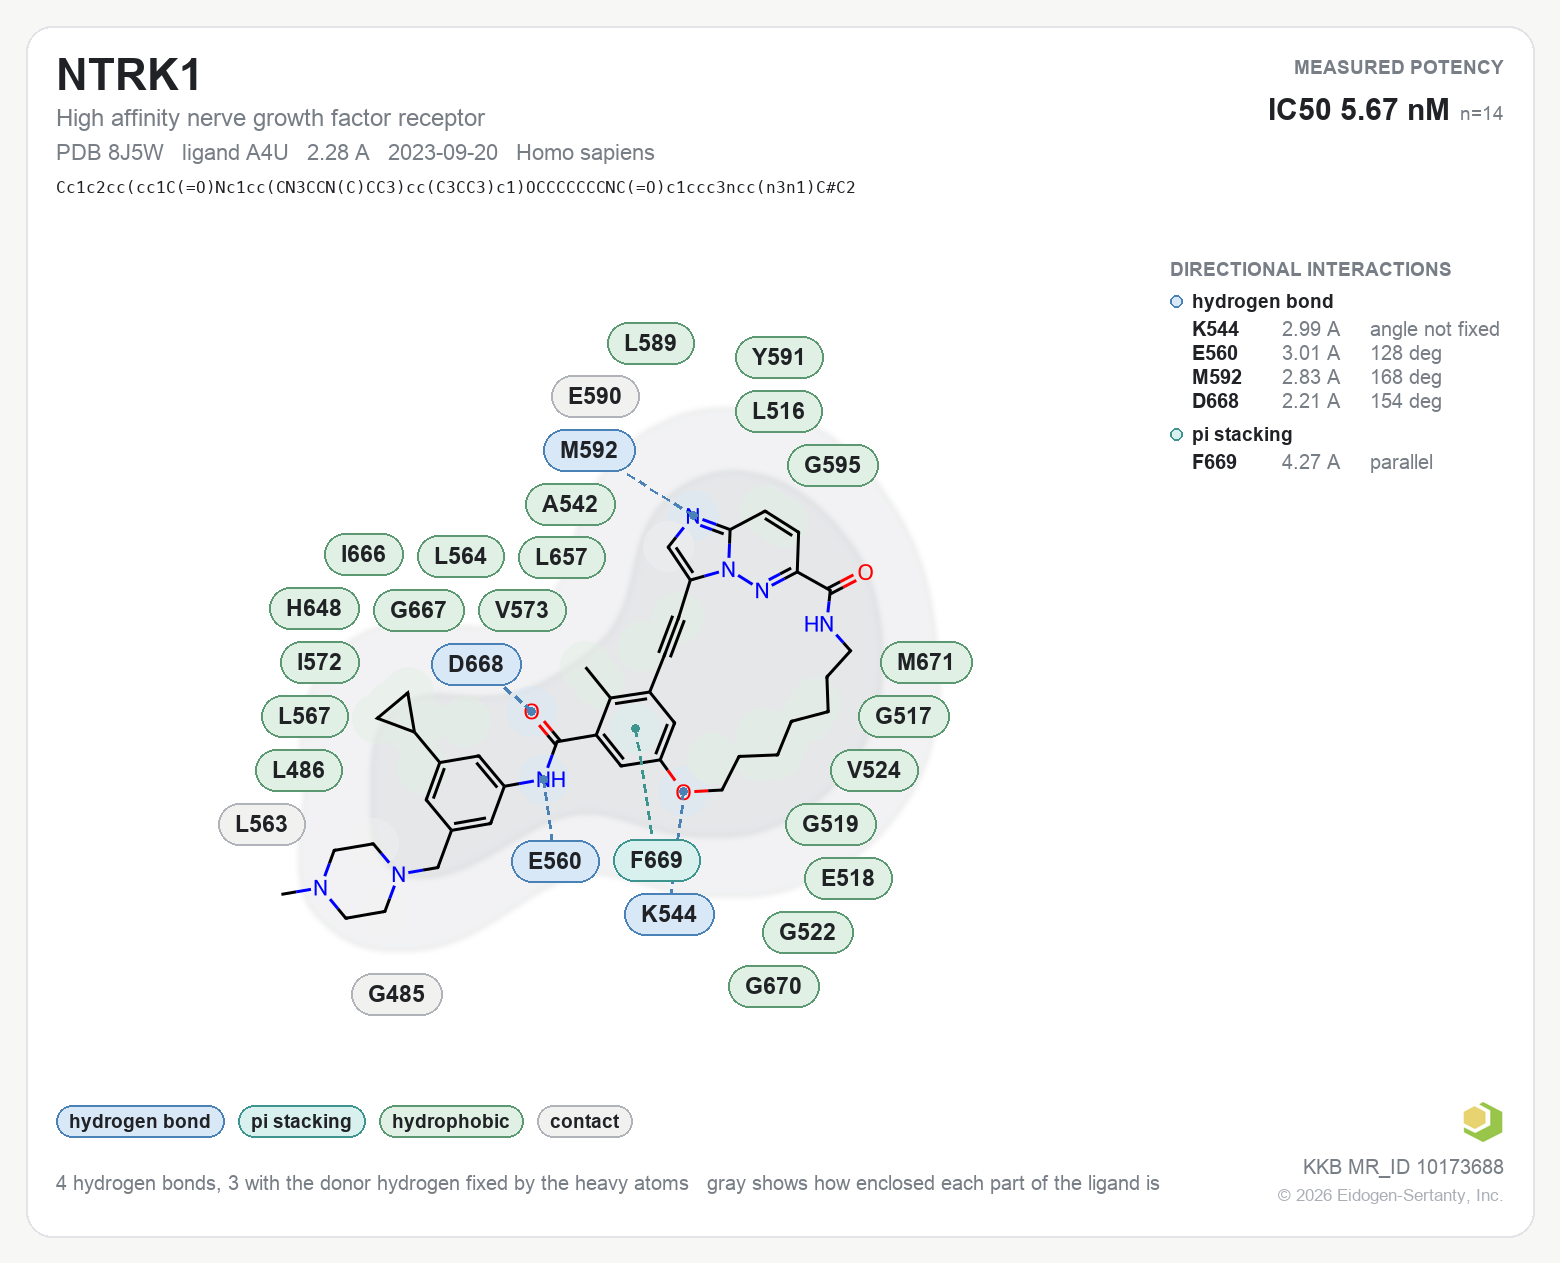Click residue label Y591
1560x1263 pixels.
[x=778, y=357]
